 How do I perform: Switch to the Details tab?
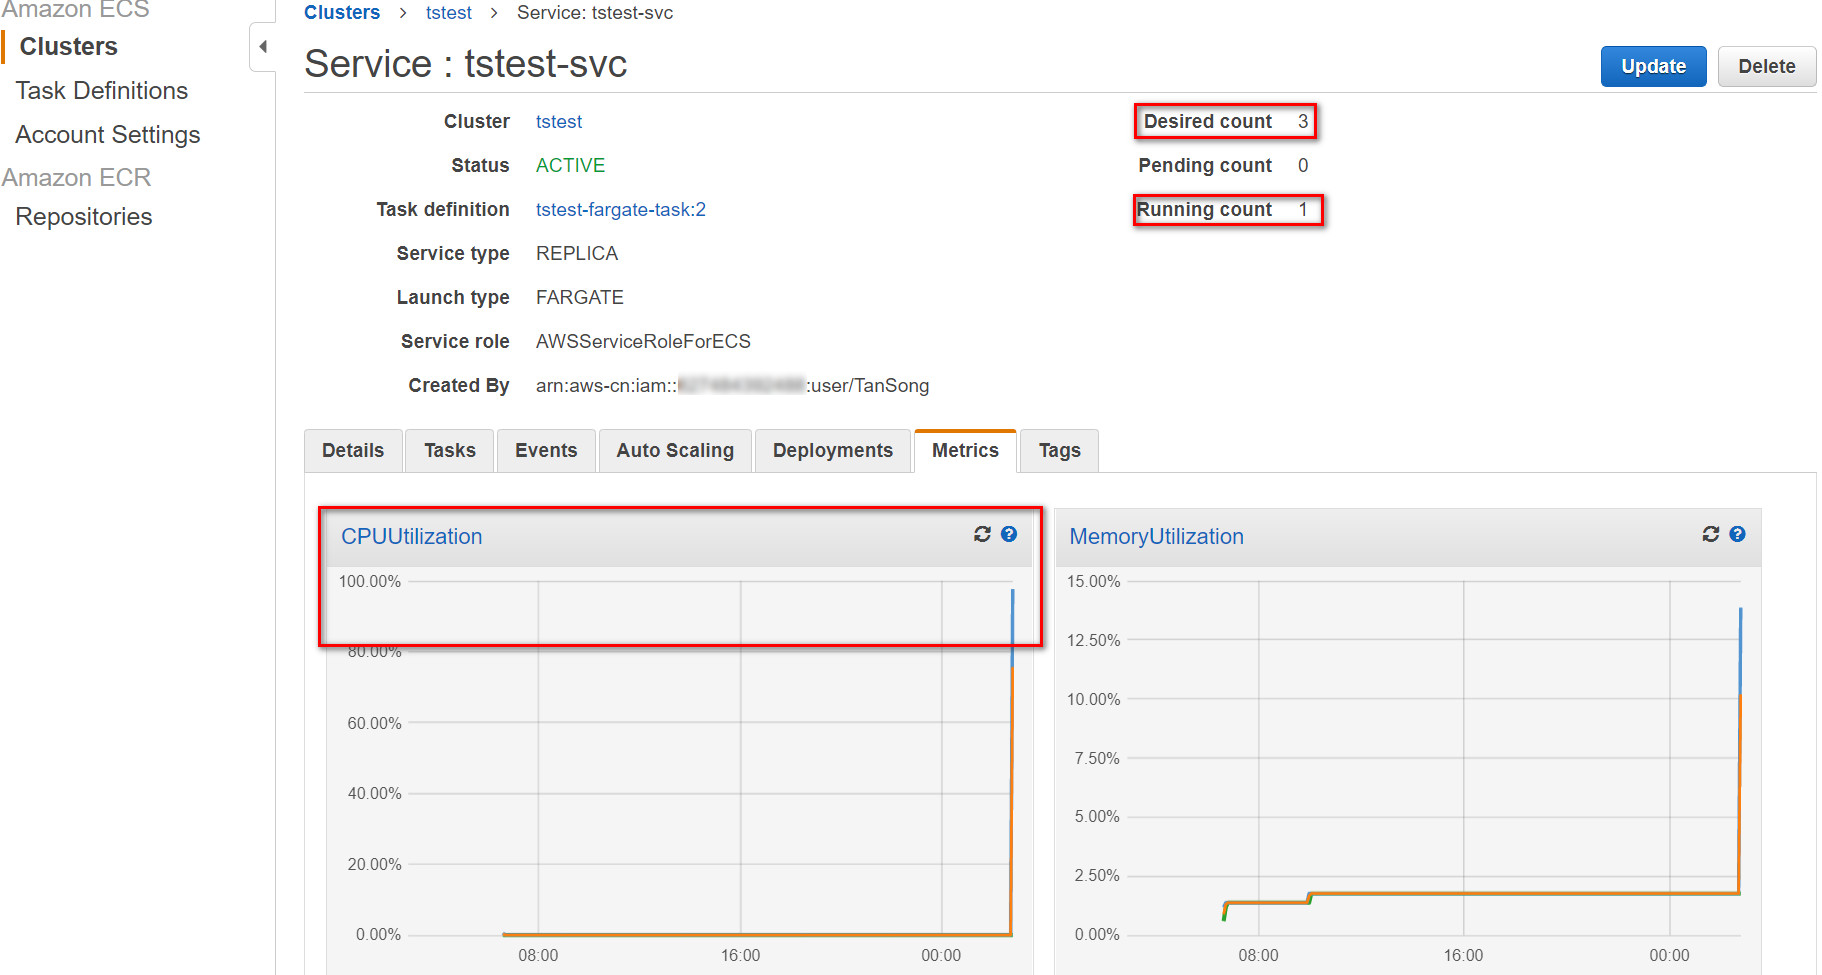click(353, 451)
